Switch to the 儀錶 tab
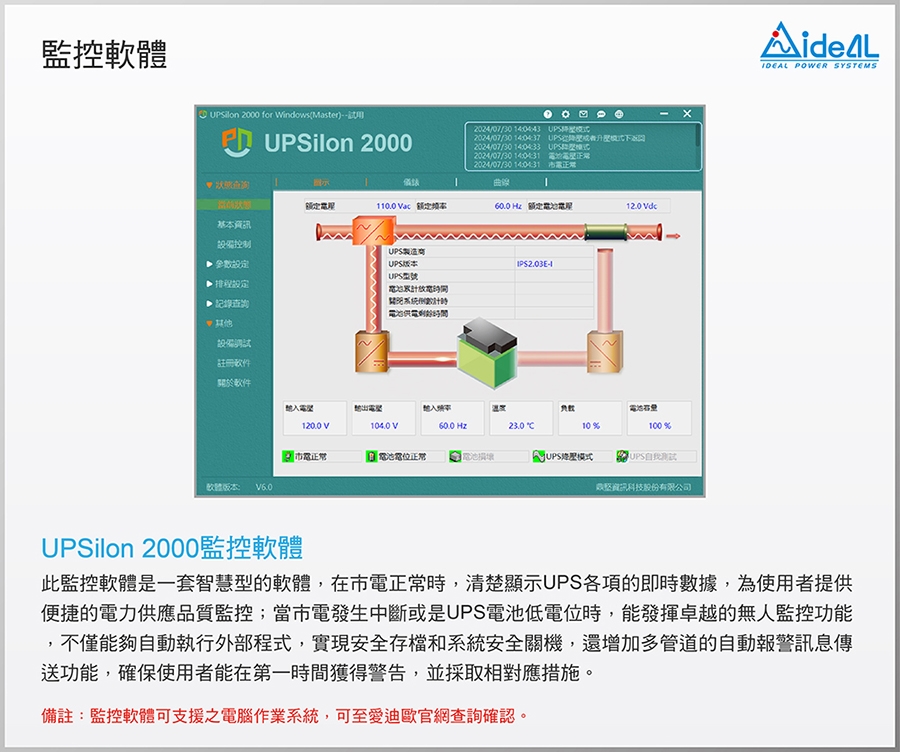The width and height of the screenshot is (900, 752). 411,183
